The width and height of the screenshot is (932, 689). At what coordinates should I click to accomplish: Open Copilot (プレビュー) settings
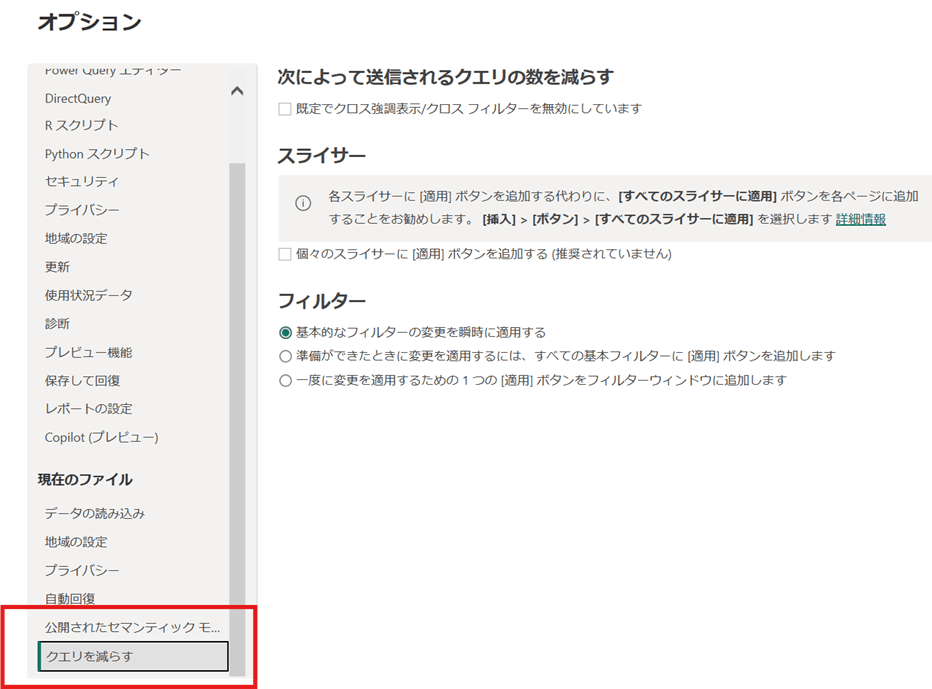(101, 437)
